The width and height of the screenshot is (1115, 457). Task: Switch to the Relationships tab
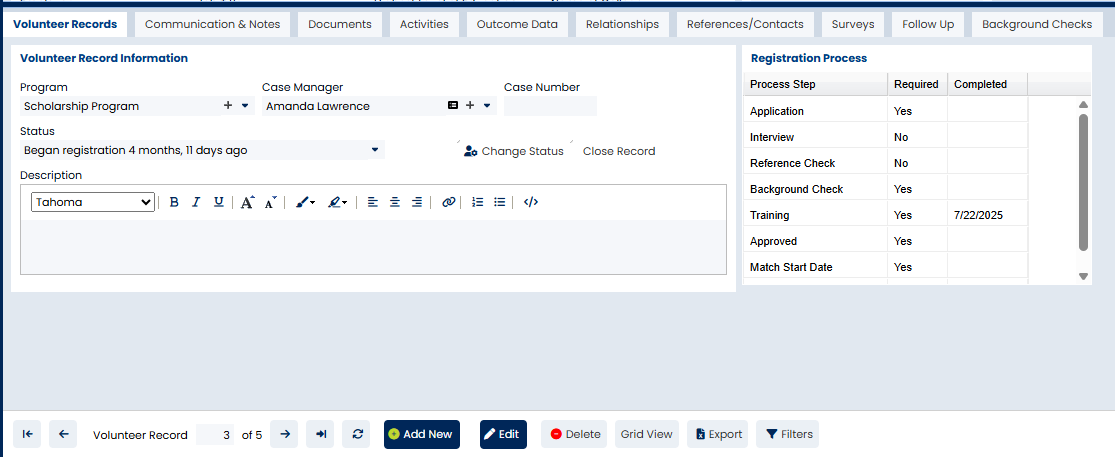(622, 24)
